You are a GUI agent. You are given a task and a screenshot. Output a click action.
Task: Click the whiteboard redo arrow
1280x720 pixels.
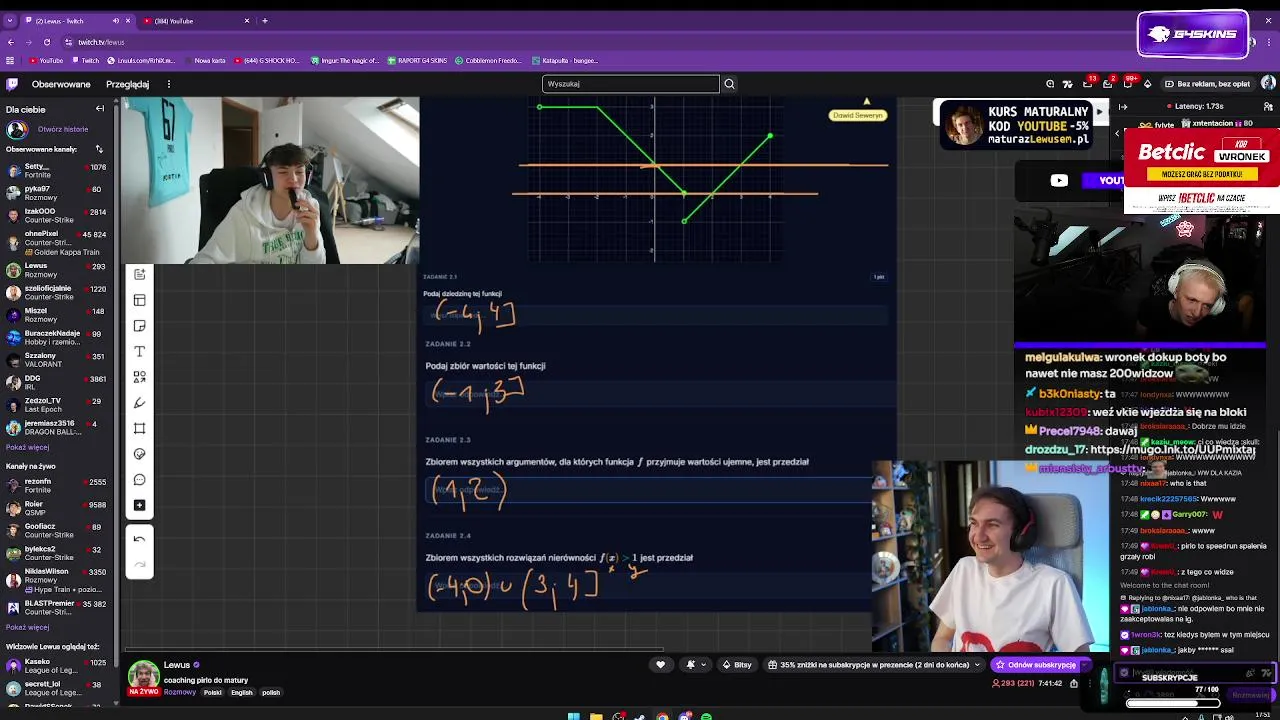coord(139,564)
